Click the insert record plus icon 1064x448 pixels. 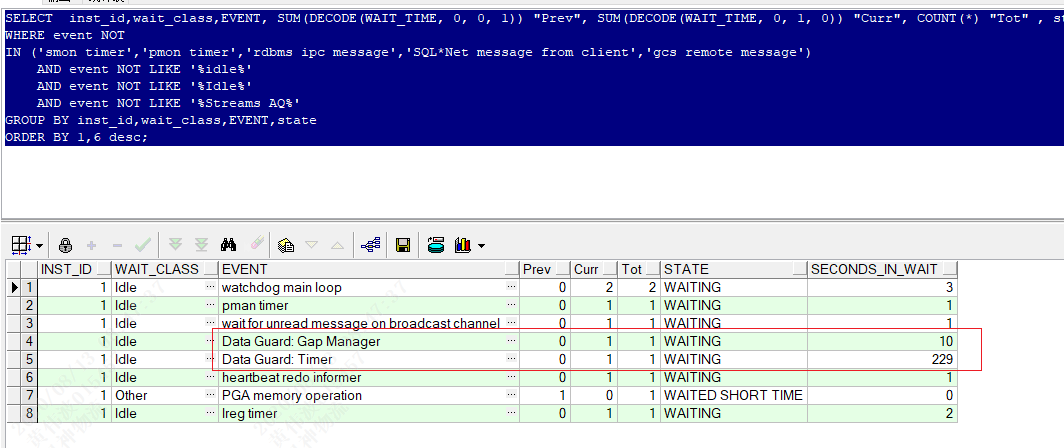[92, 245]
